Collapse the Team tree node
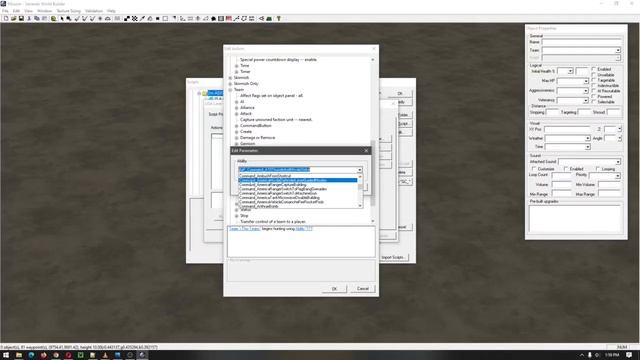The width and height of the screenshot is (640, 360). pyautogui.click(x=231, y=90)
